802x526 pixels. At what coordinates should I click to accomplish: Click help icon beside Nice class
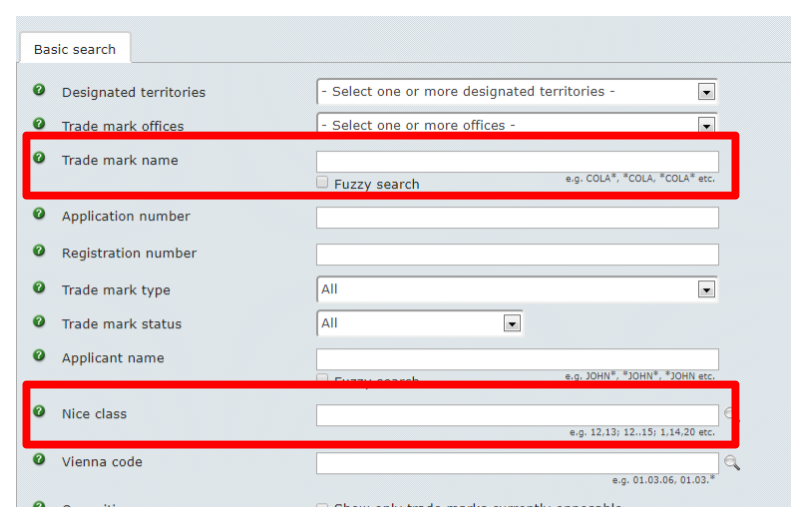click(x=39, y=411)
